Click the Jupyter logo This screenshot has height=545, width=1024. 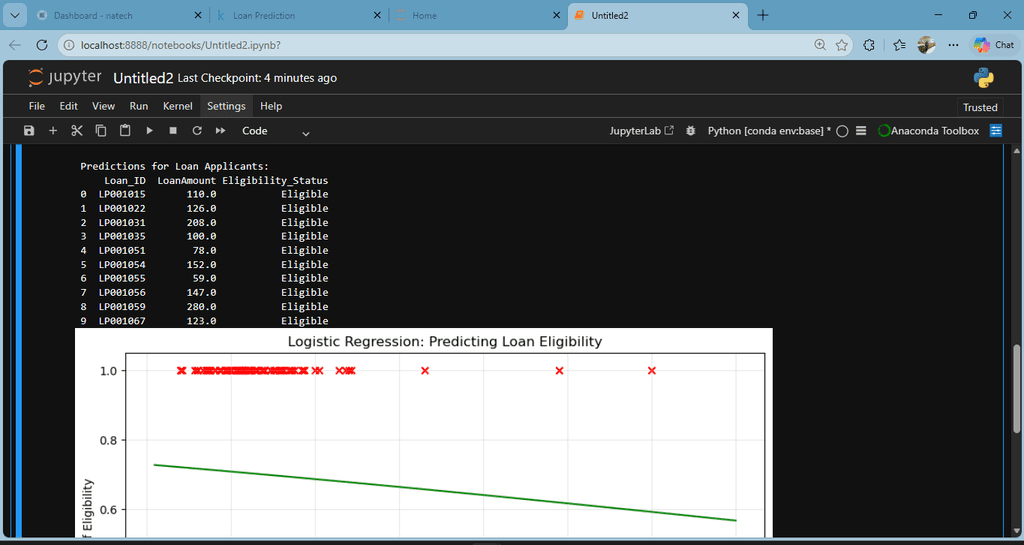click(x=65, y=78)
